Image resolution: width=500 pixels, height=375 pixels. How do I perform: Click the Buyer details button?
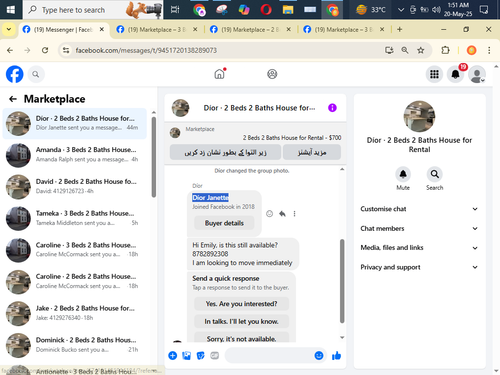(224, 223)
